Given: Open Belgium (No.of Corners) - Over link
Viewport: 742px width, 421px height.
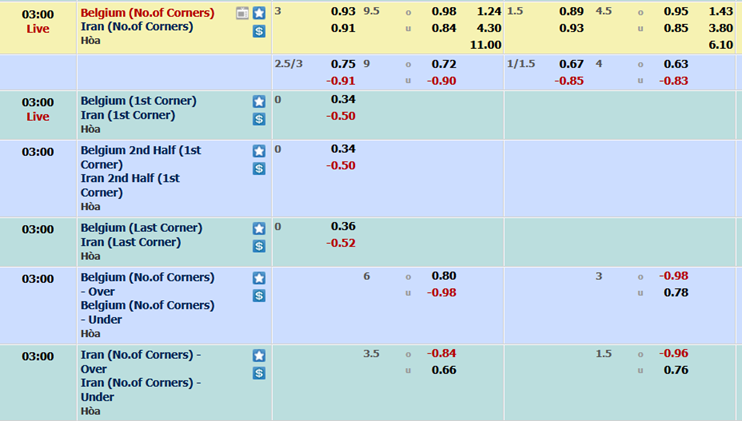Looking at the screenshot, I should (148, 284).
